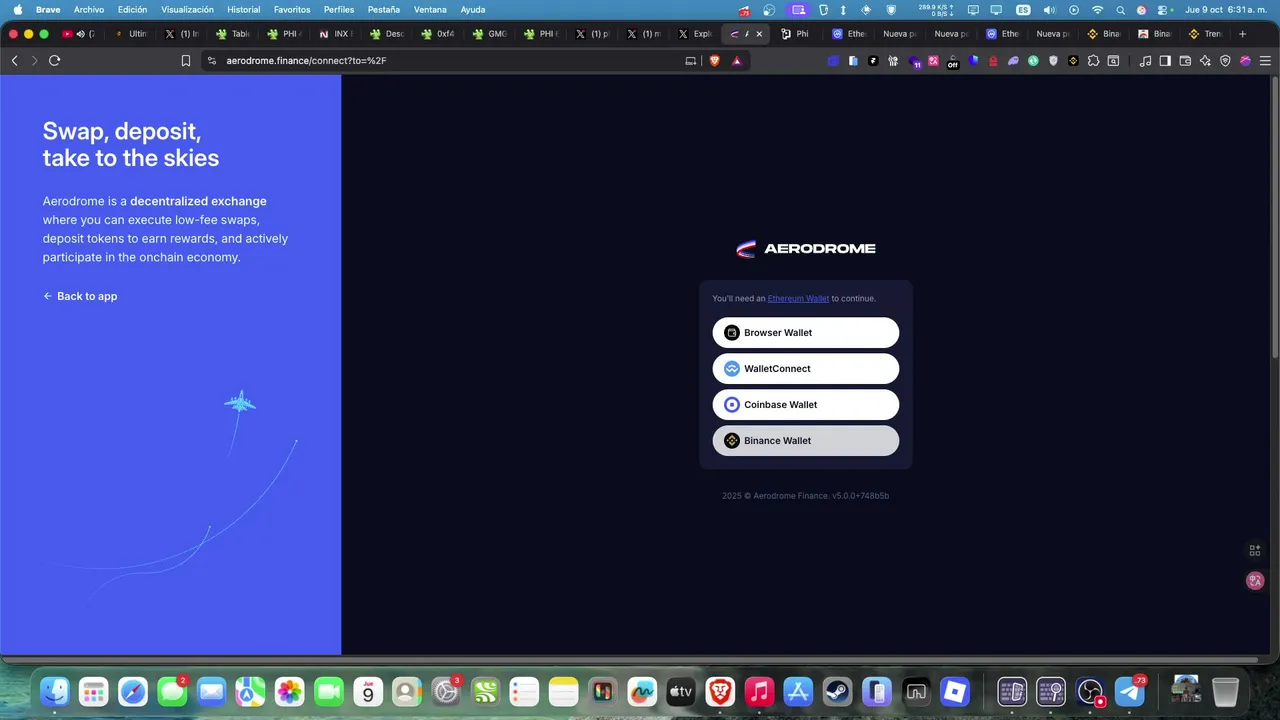1280x720 pixels.
Task: Switch to the Table tab
Action: [x=235, y=33]
